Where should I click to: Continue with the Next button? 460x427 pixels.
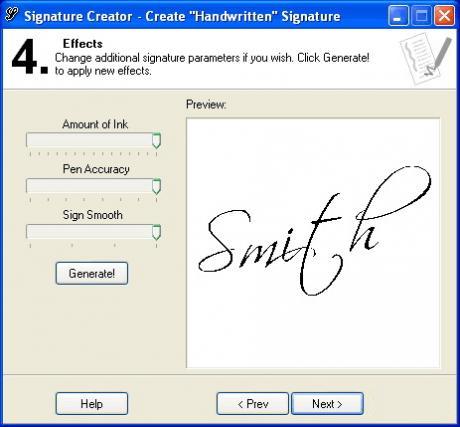coord(327,404)
